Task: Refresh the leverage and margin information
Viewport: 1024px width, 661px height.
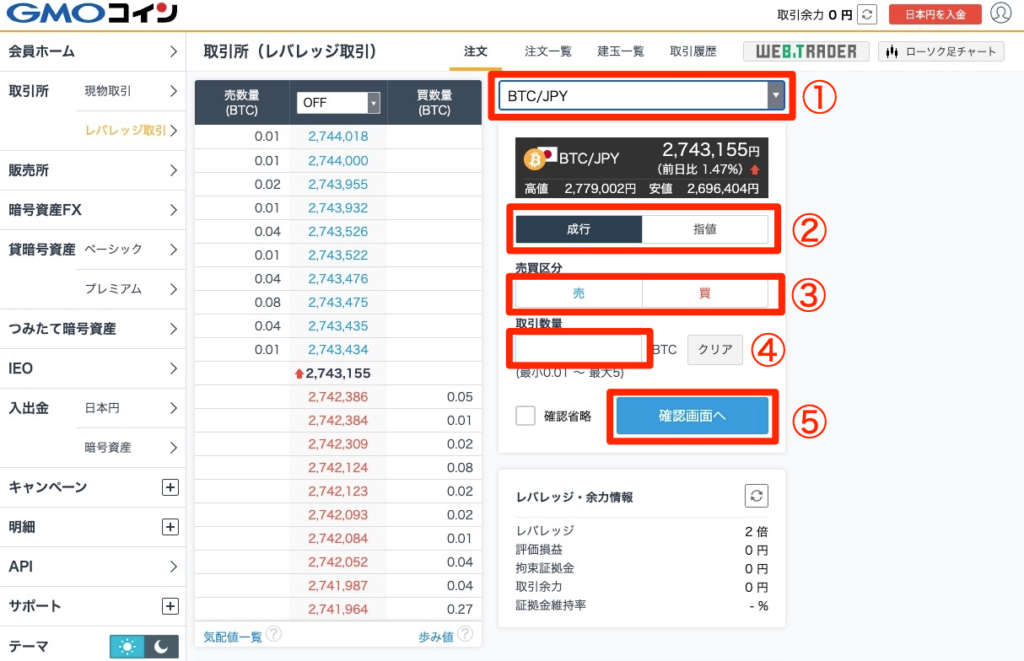Action: point(756,496)
